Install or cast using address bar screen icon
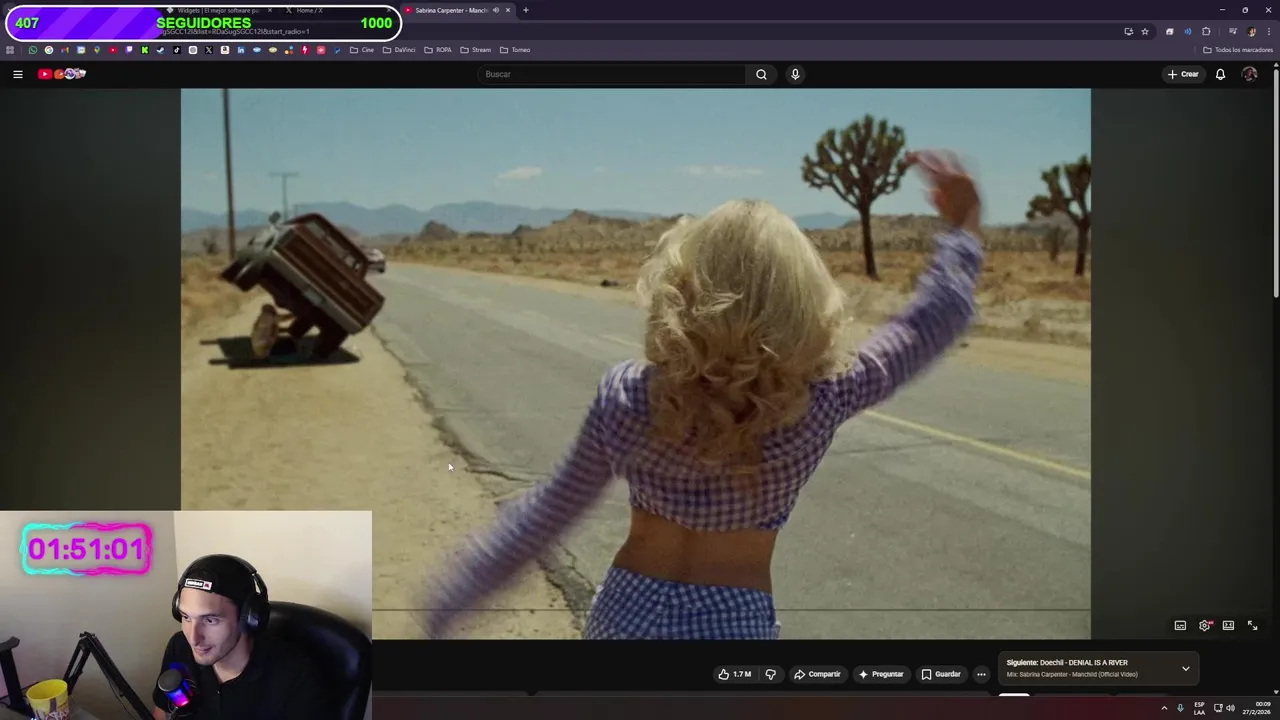 1129,32
